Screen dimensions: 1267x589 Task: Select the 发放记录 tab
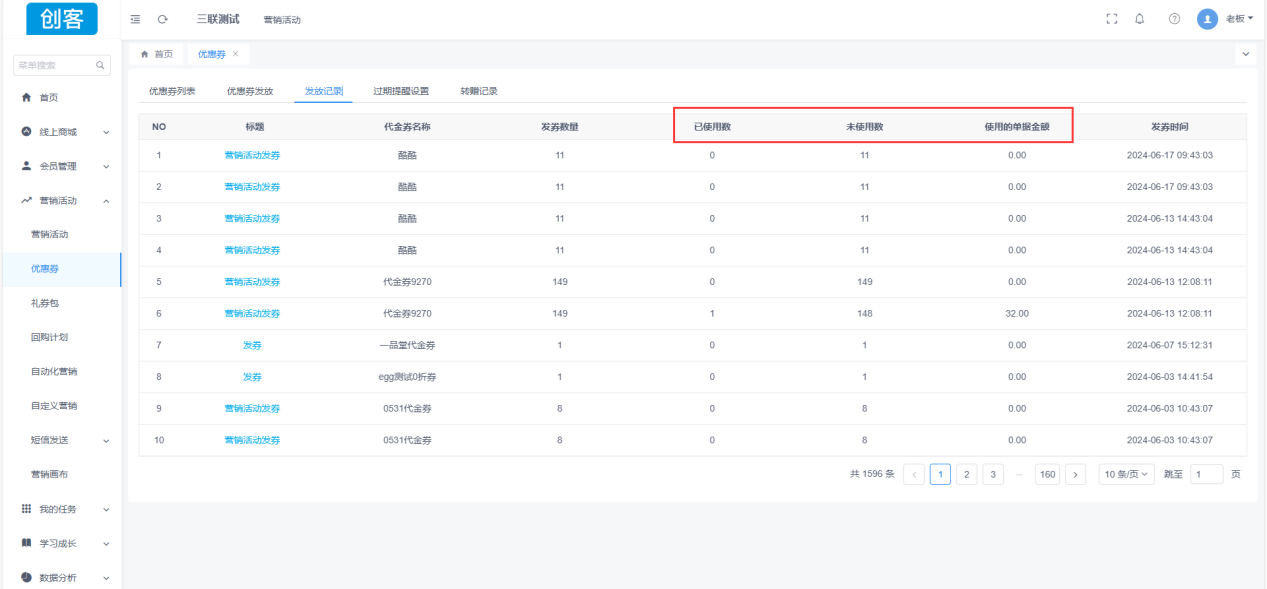coord(324,91)
